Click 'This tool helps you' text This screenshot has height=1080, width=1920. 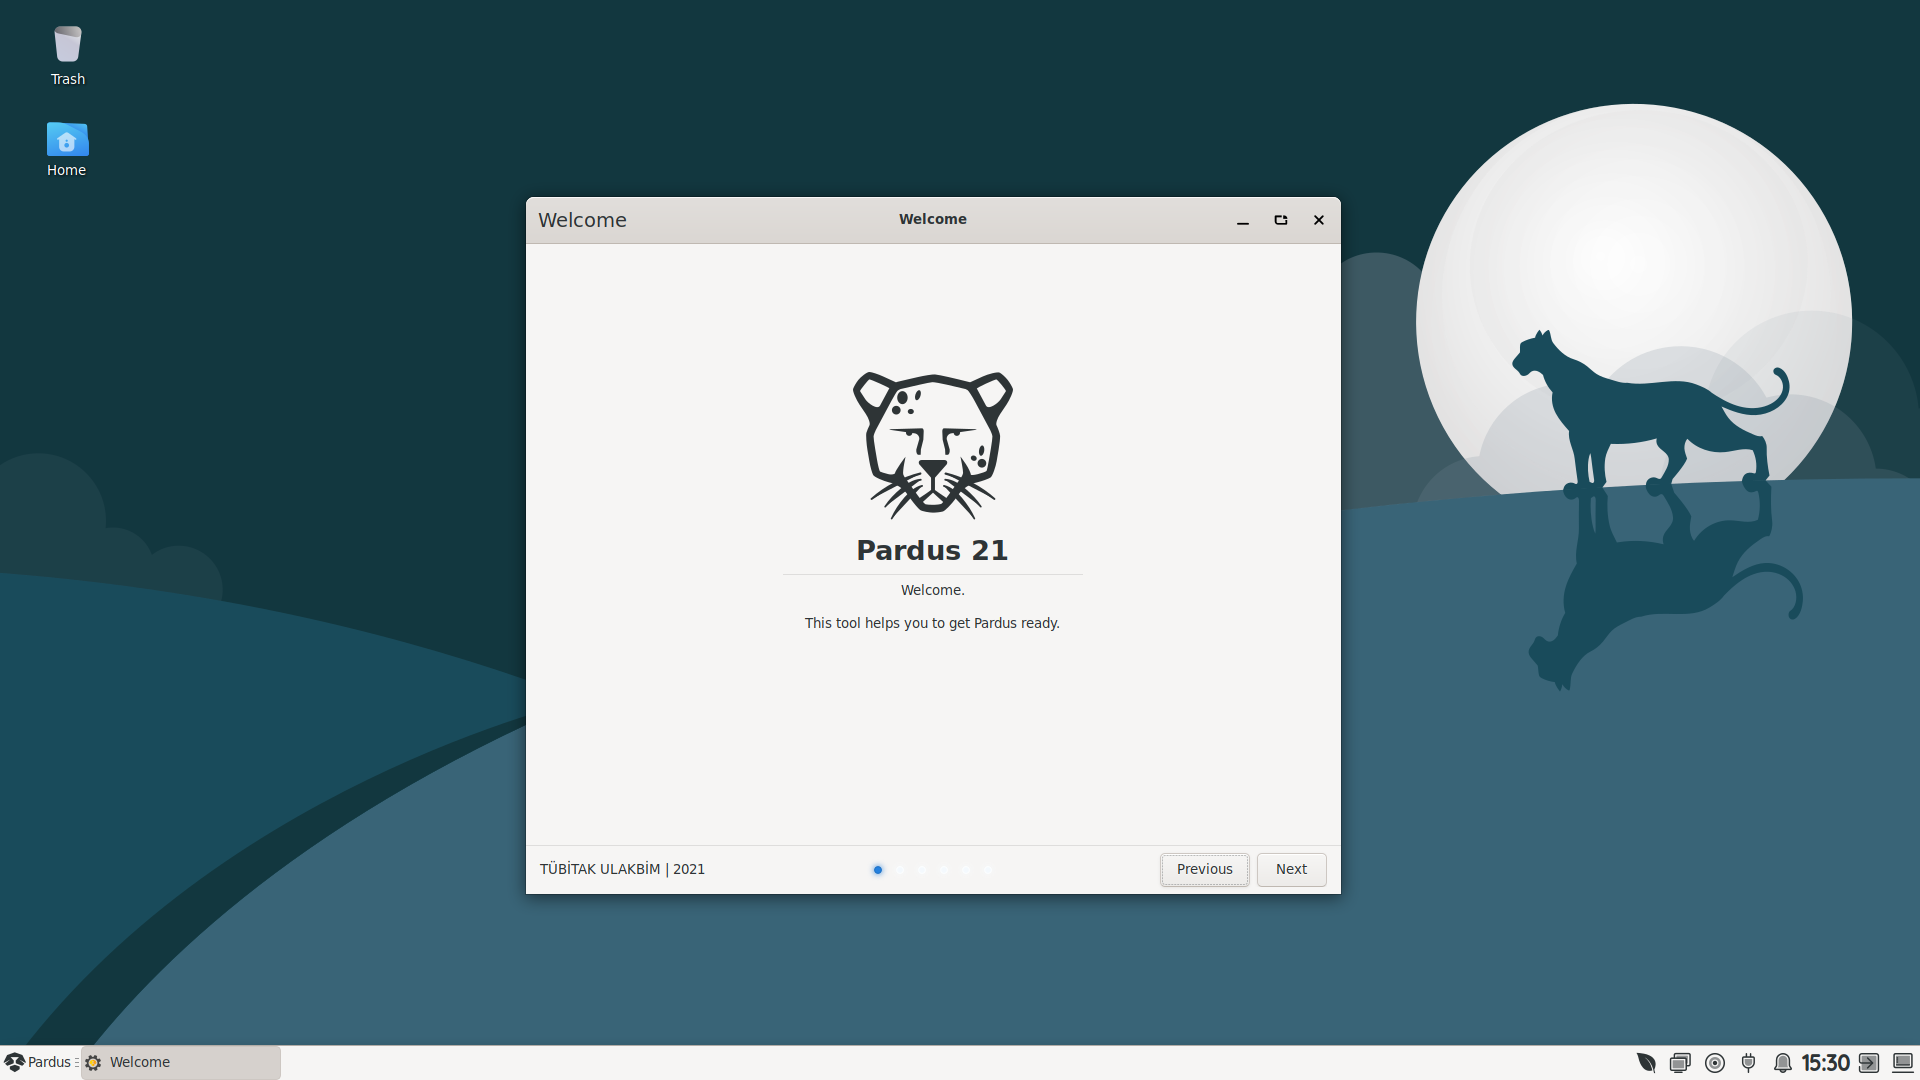[x=932, y=623]
